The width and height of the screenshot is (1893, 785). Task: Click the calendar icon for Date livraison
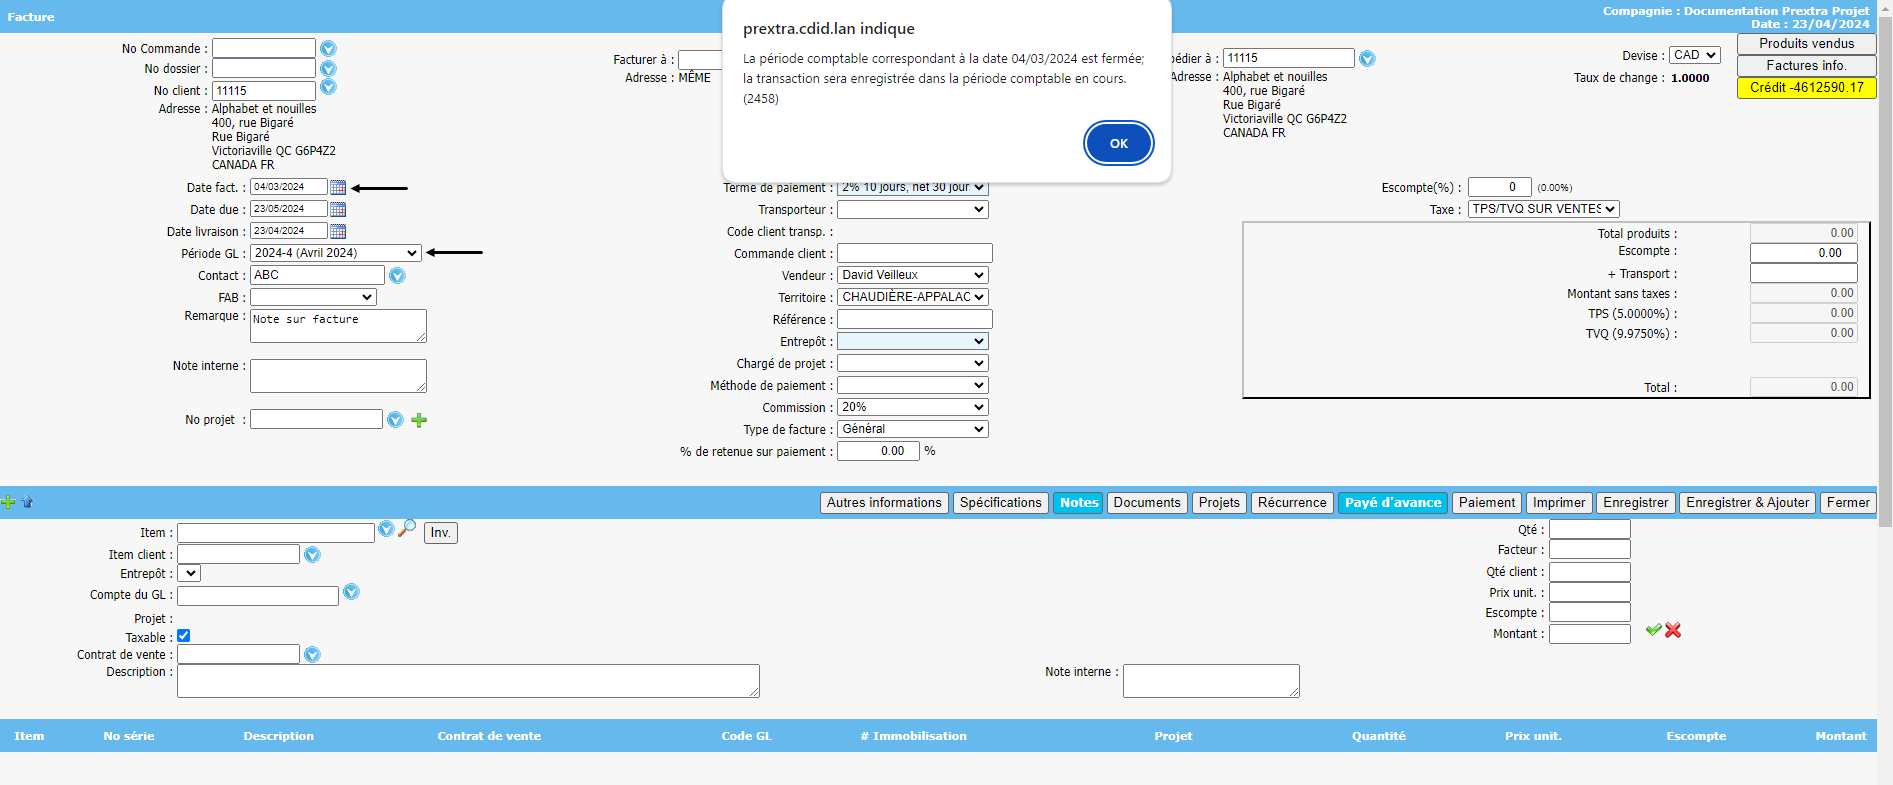pos(338,232)
